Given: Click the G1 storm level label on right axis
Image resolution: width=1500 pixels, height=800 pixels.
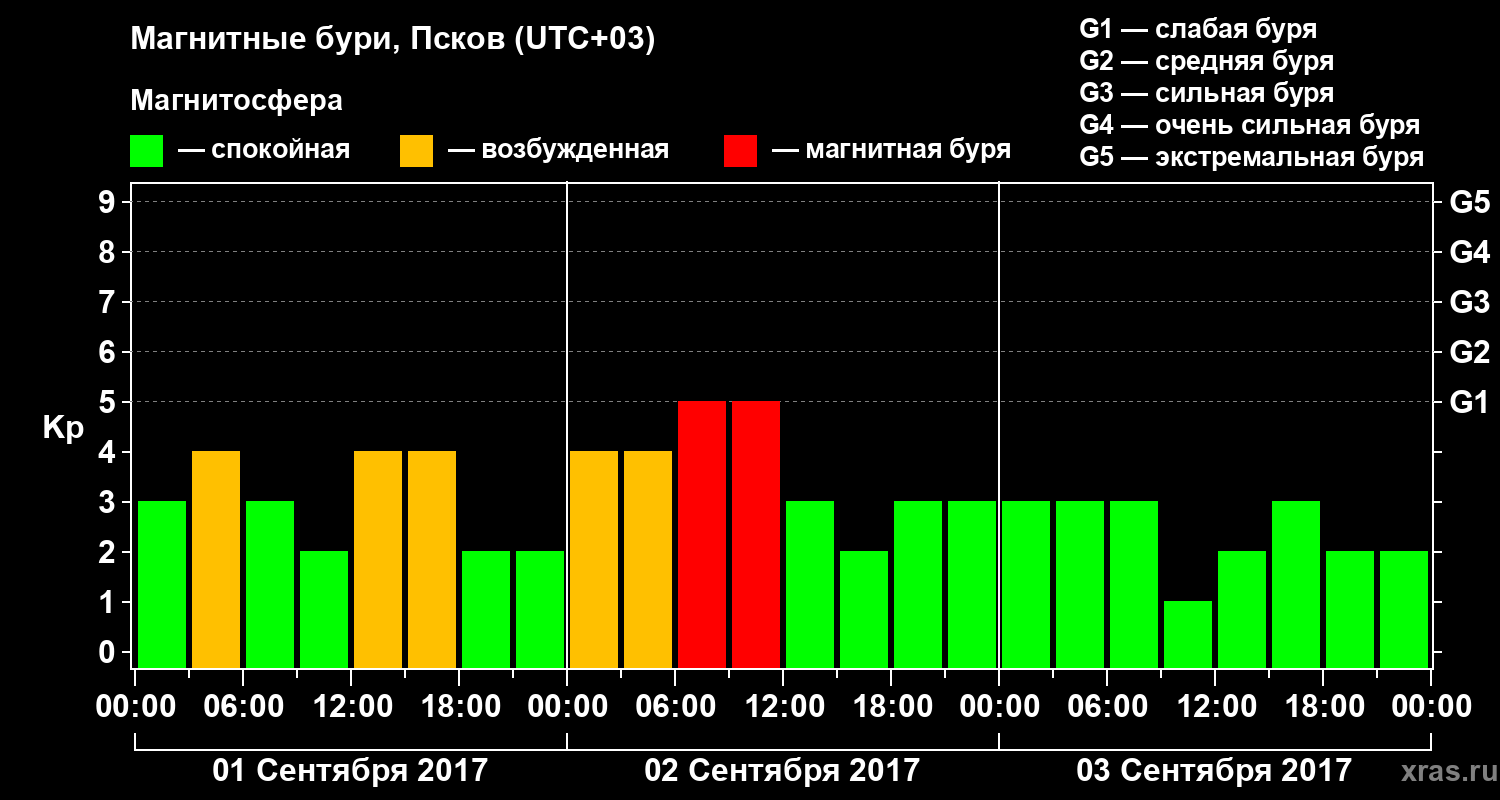Looking at the screenshot, I should (x=1469, y=402).
